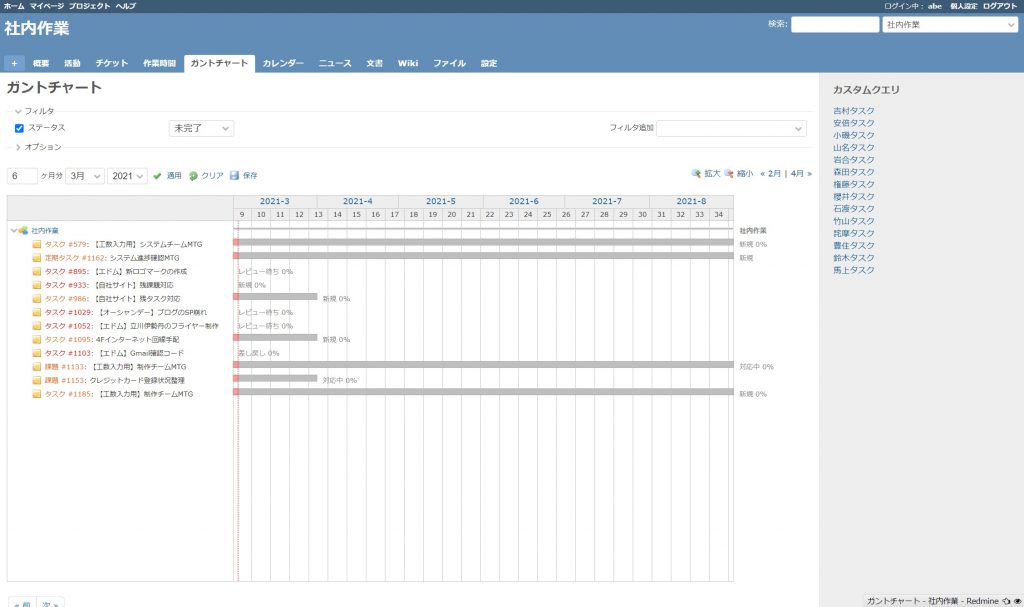The image size is (1024, 607).
Task: Open the 吉村タスク custom query
Action: [x=854, y=111]
